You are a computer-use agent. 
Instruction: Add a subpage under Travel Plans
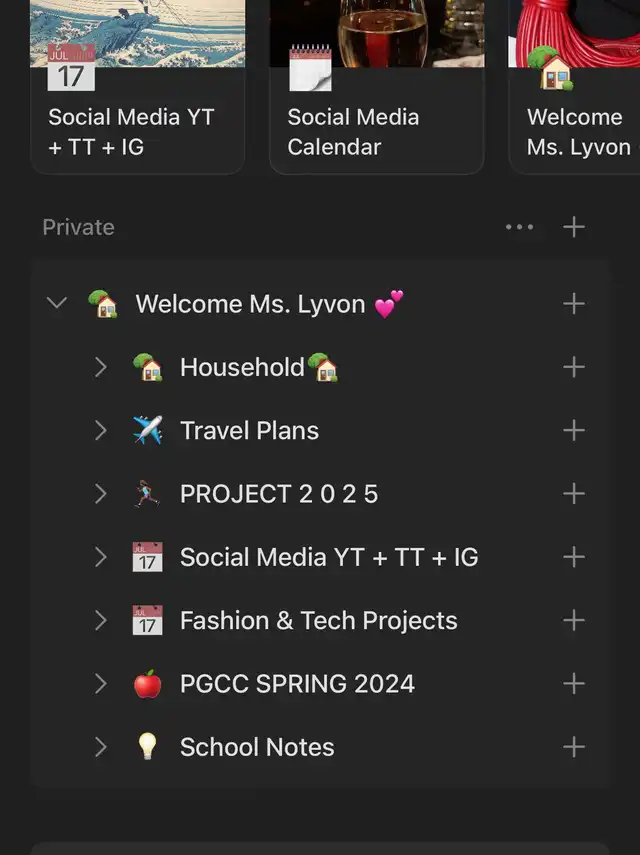pos(573,430)
